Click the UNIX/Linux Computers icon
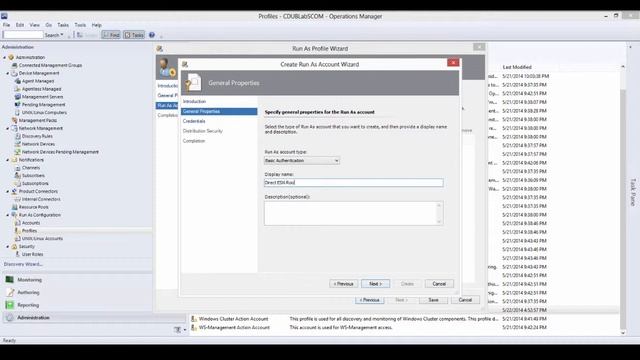Screen dimensions: 640x360 (x=18, y=112)
